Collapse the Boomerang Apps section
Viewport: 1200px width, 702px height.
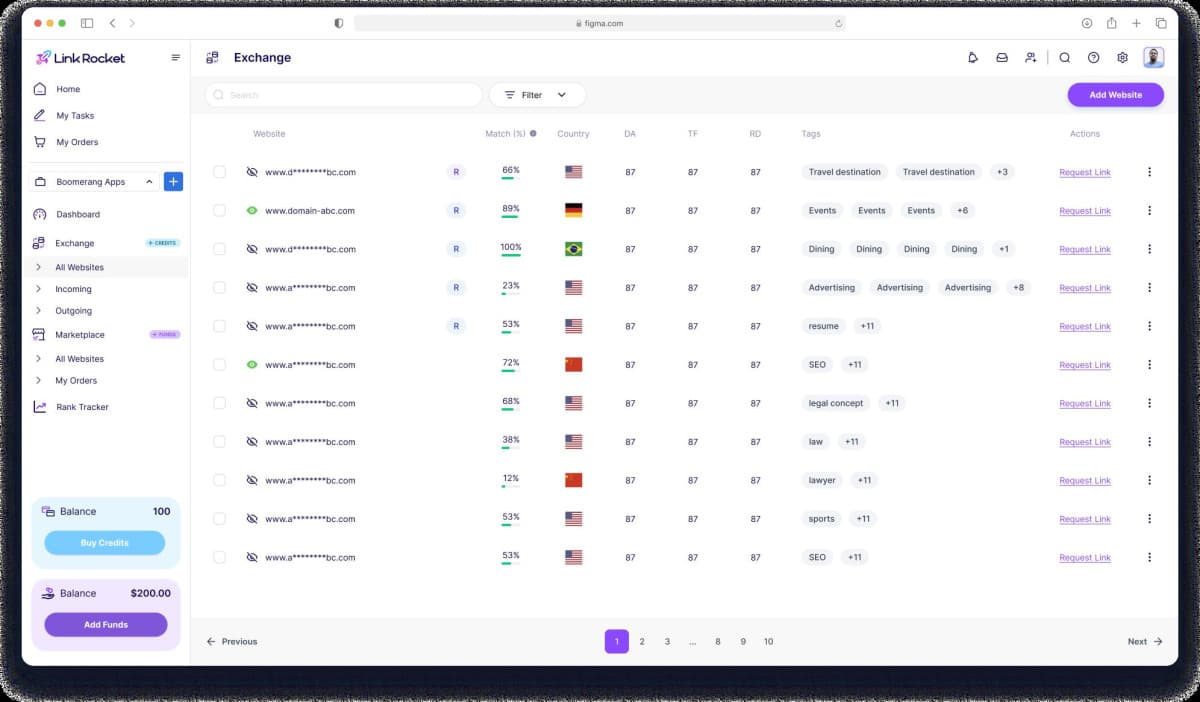151,182
